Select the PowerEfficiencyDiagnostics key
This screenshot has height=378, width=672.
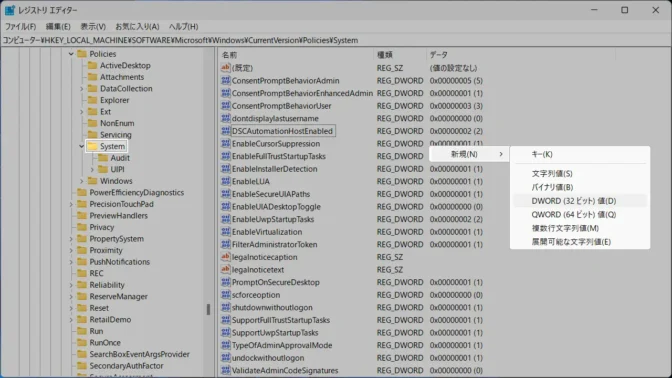pyautogui.click(x=136, y=192)
